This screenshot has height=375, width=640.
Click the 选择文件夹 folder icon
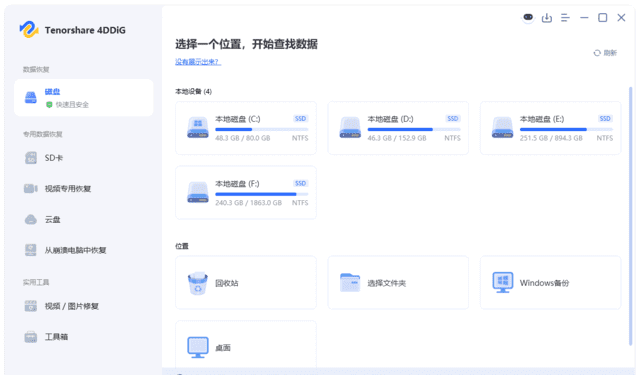(x=350, y=282)
